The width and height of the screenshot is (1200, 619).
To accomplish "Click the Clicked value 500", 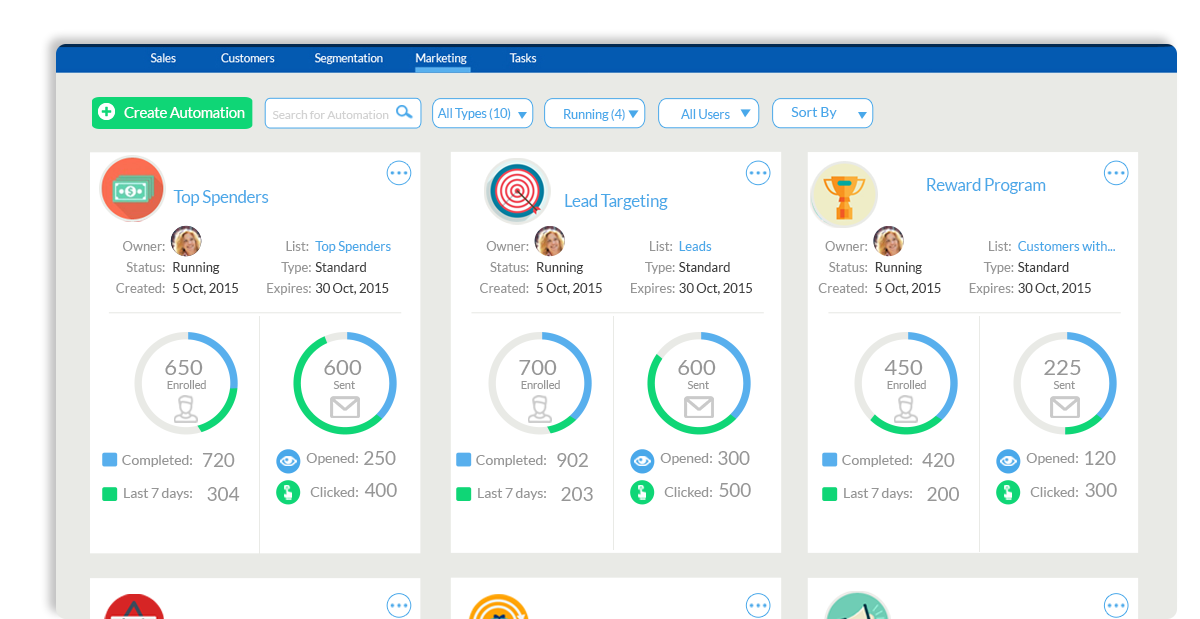I will [x=735, y=491].
